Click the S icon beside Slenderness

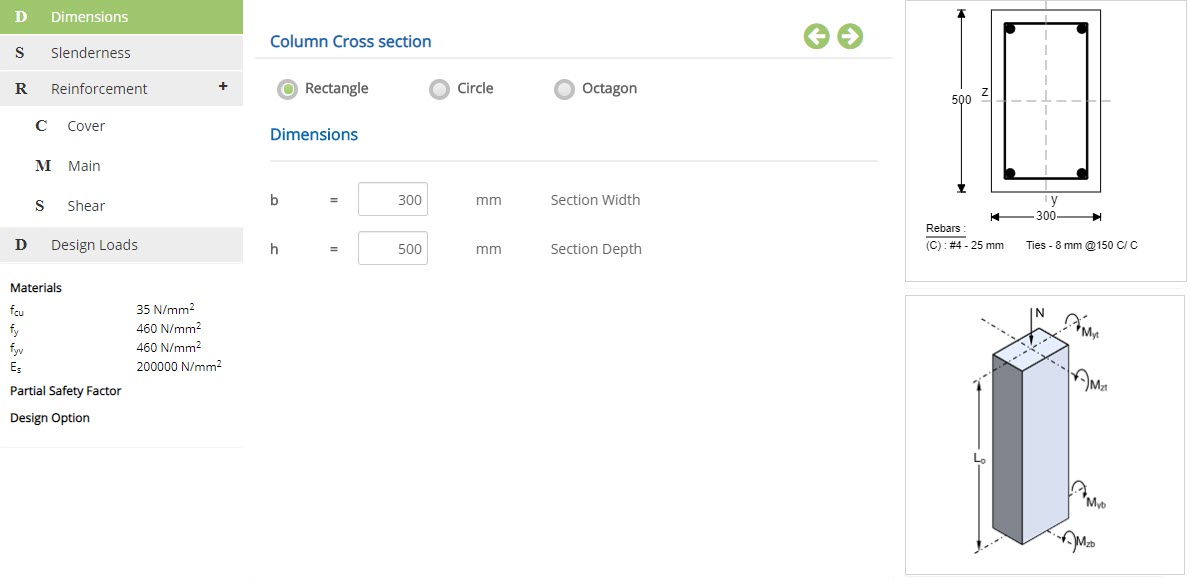tap(20, 52)
